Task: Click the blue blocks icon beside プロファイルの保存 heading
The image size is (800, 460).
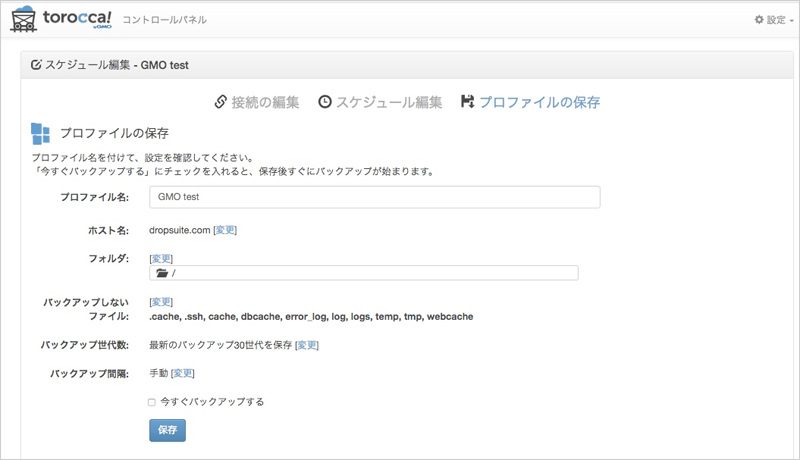Action: [40, 134]
